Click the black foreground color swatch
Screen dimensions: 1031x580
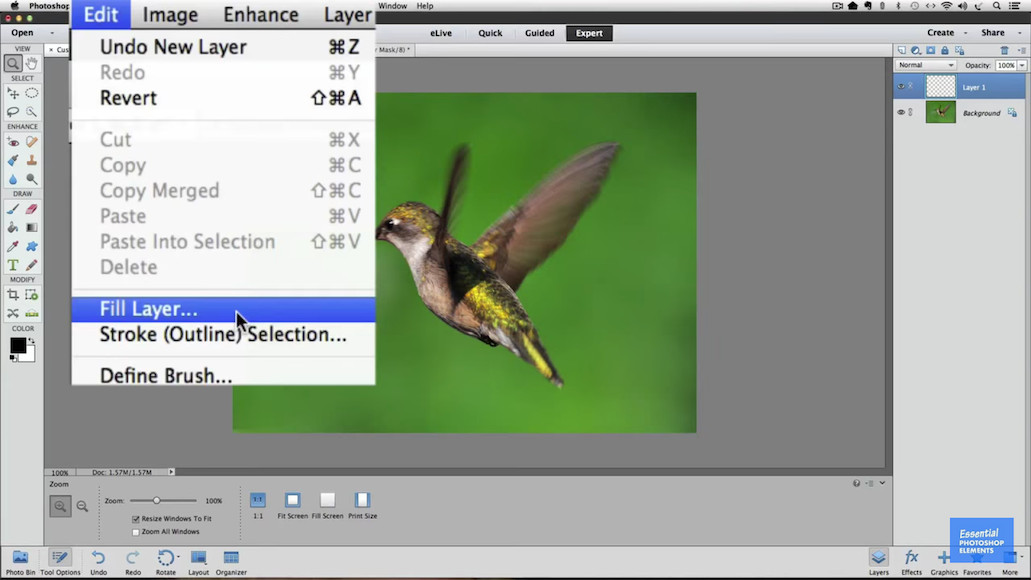click(x=18, y=345)
